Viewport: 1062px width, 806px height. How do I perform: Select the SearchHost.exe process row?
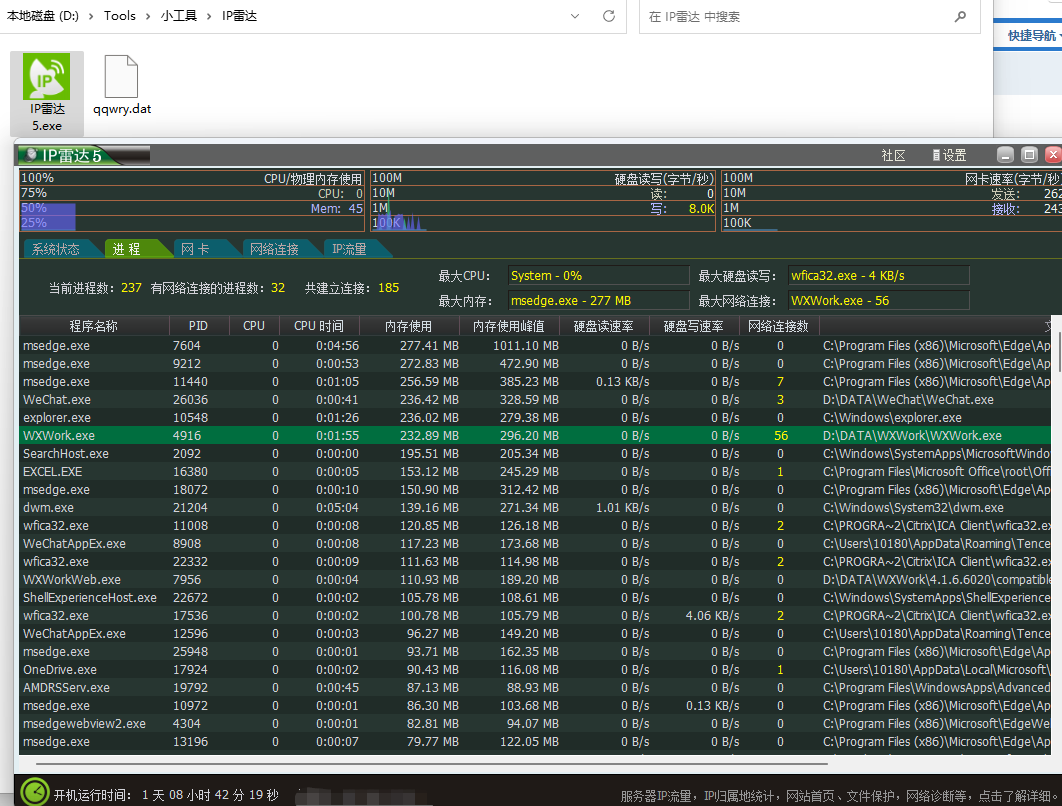tap(535, 453)
